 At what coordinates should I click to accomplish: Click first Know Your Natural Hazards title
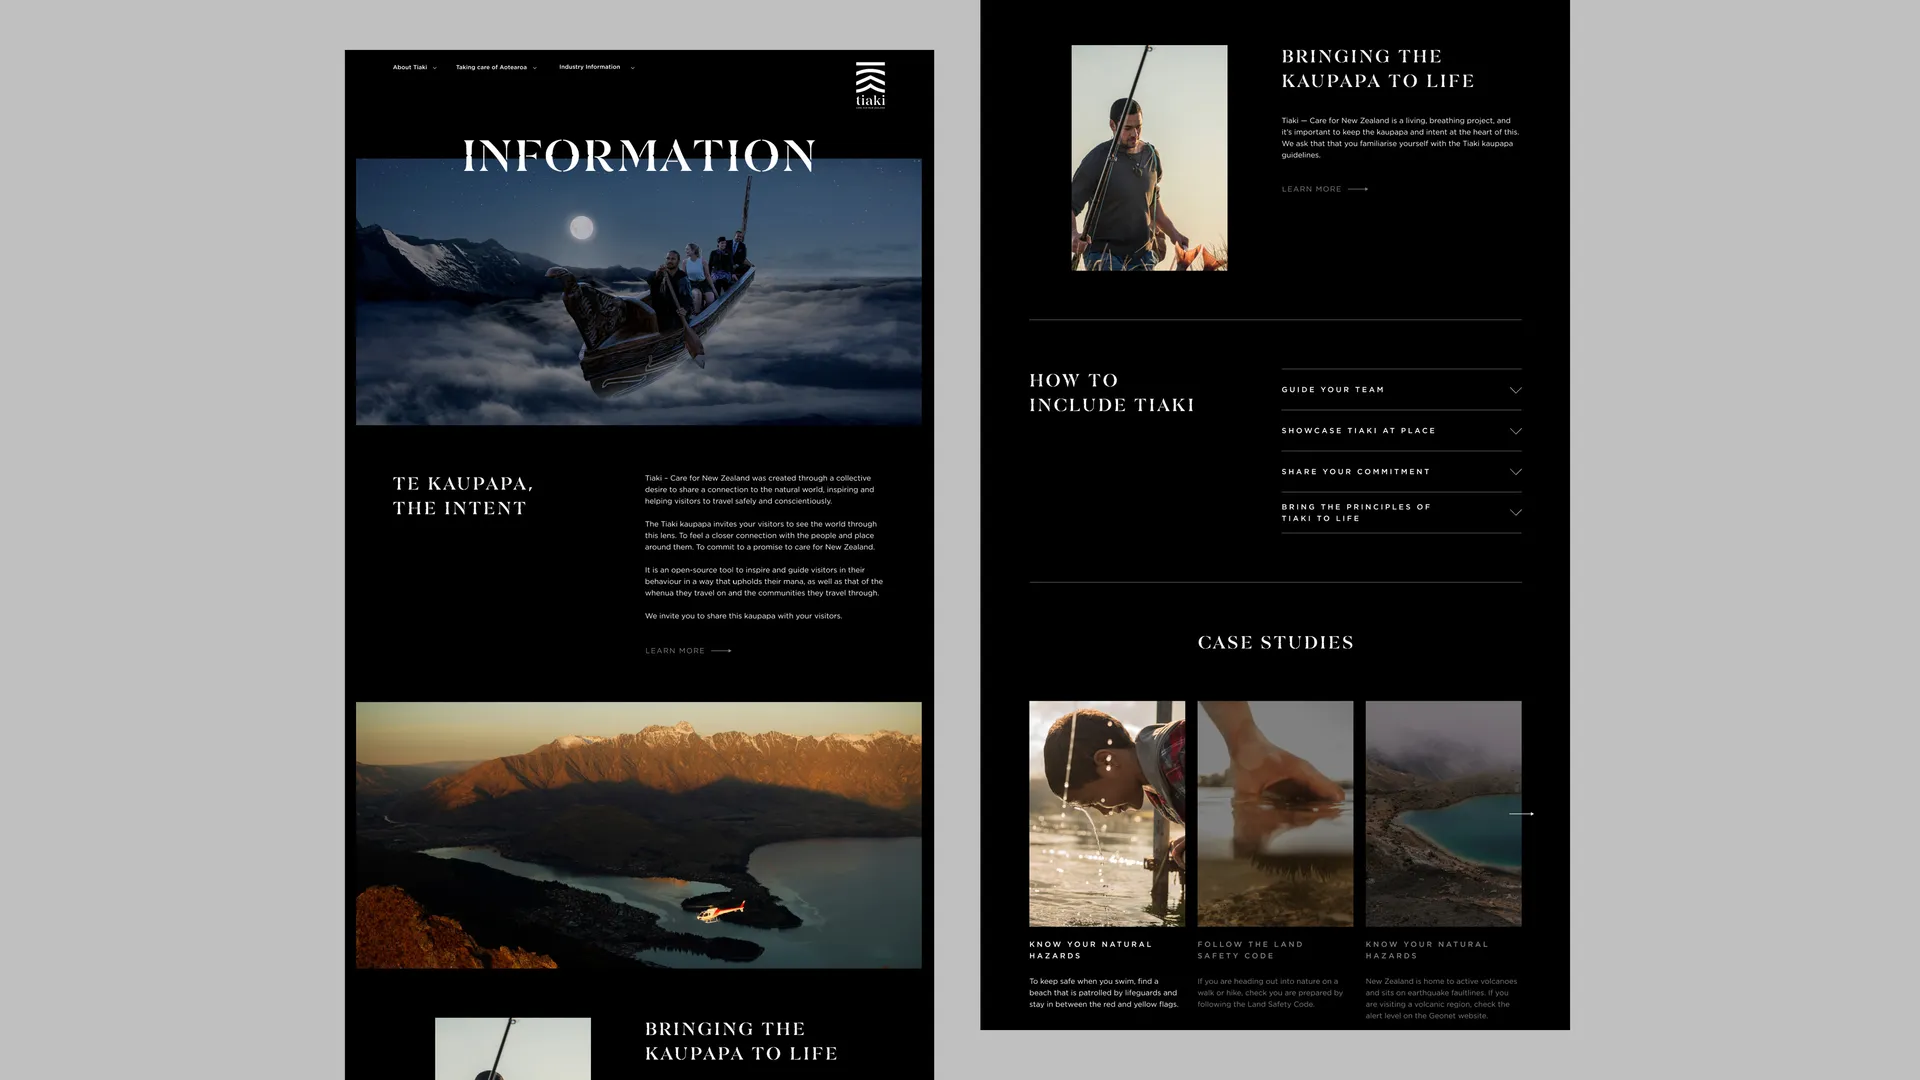(x=1090, y=950)
